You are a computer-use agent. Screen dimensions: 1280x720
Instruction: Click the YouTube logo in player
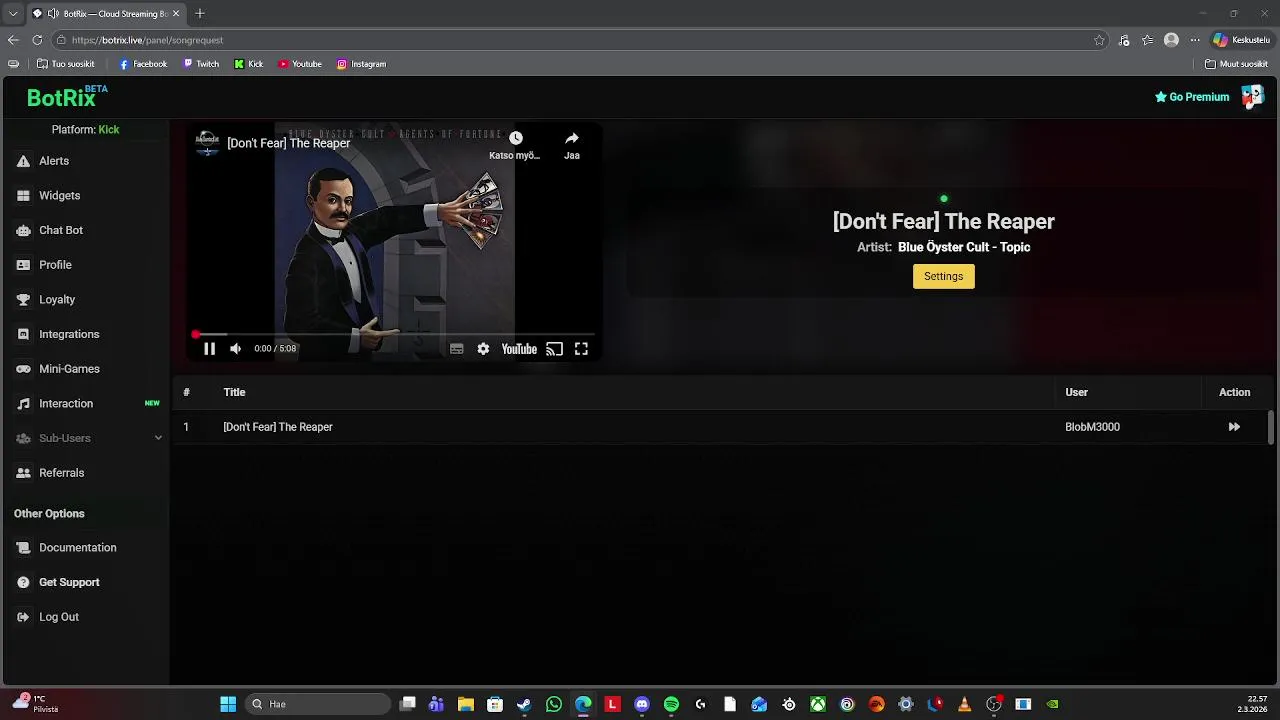pos(519,349)
